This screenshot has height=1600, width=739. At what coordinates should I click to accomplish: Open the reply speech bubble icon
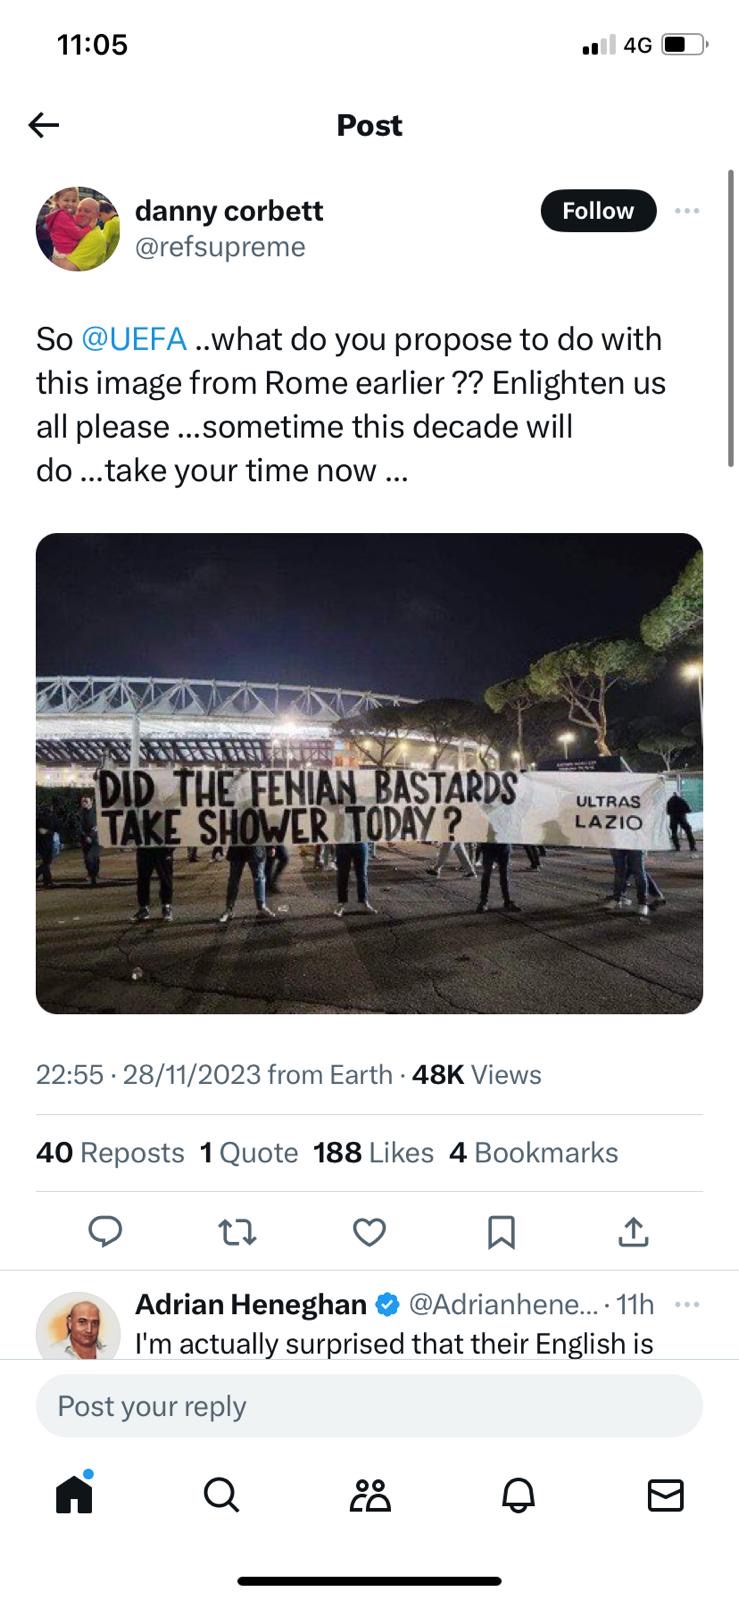click(x=105, y=1232)
